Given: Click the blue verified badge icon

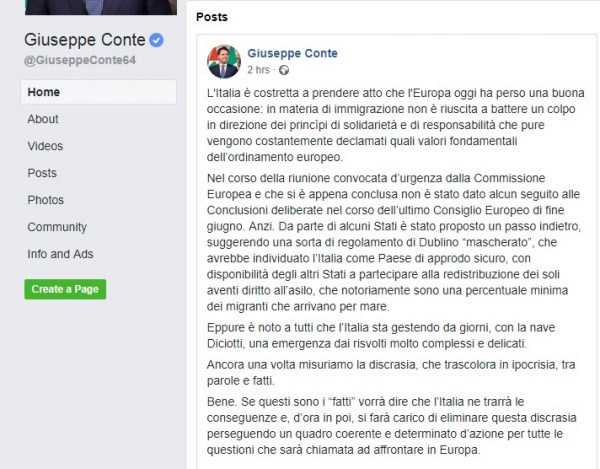Looking at the screenshot, I should [x=157, y=41].
